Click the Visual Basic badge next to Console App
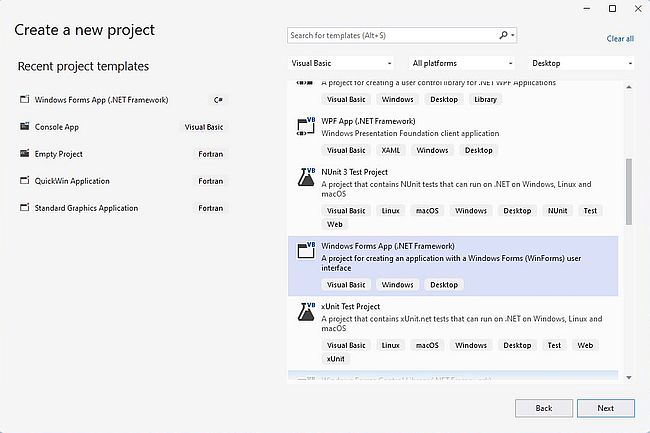The image size is (650, 433). click(x=204, y=127)
